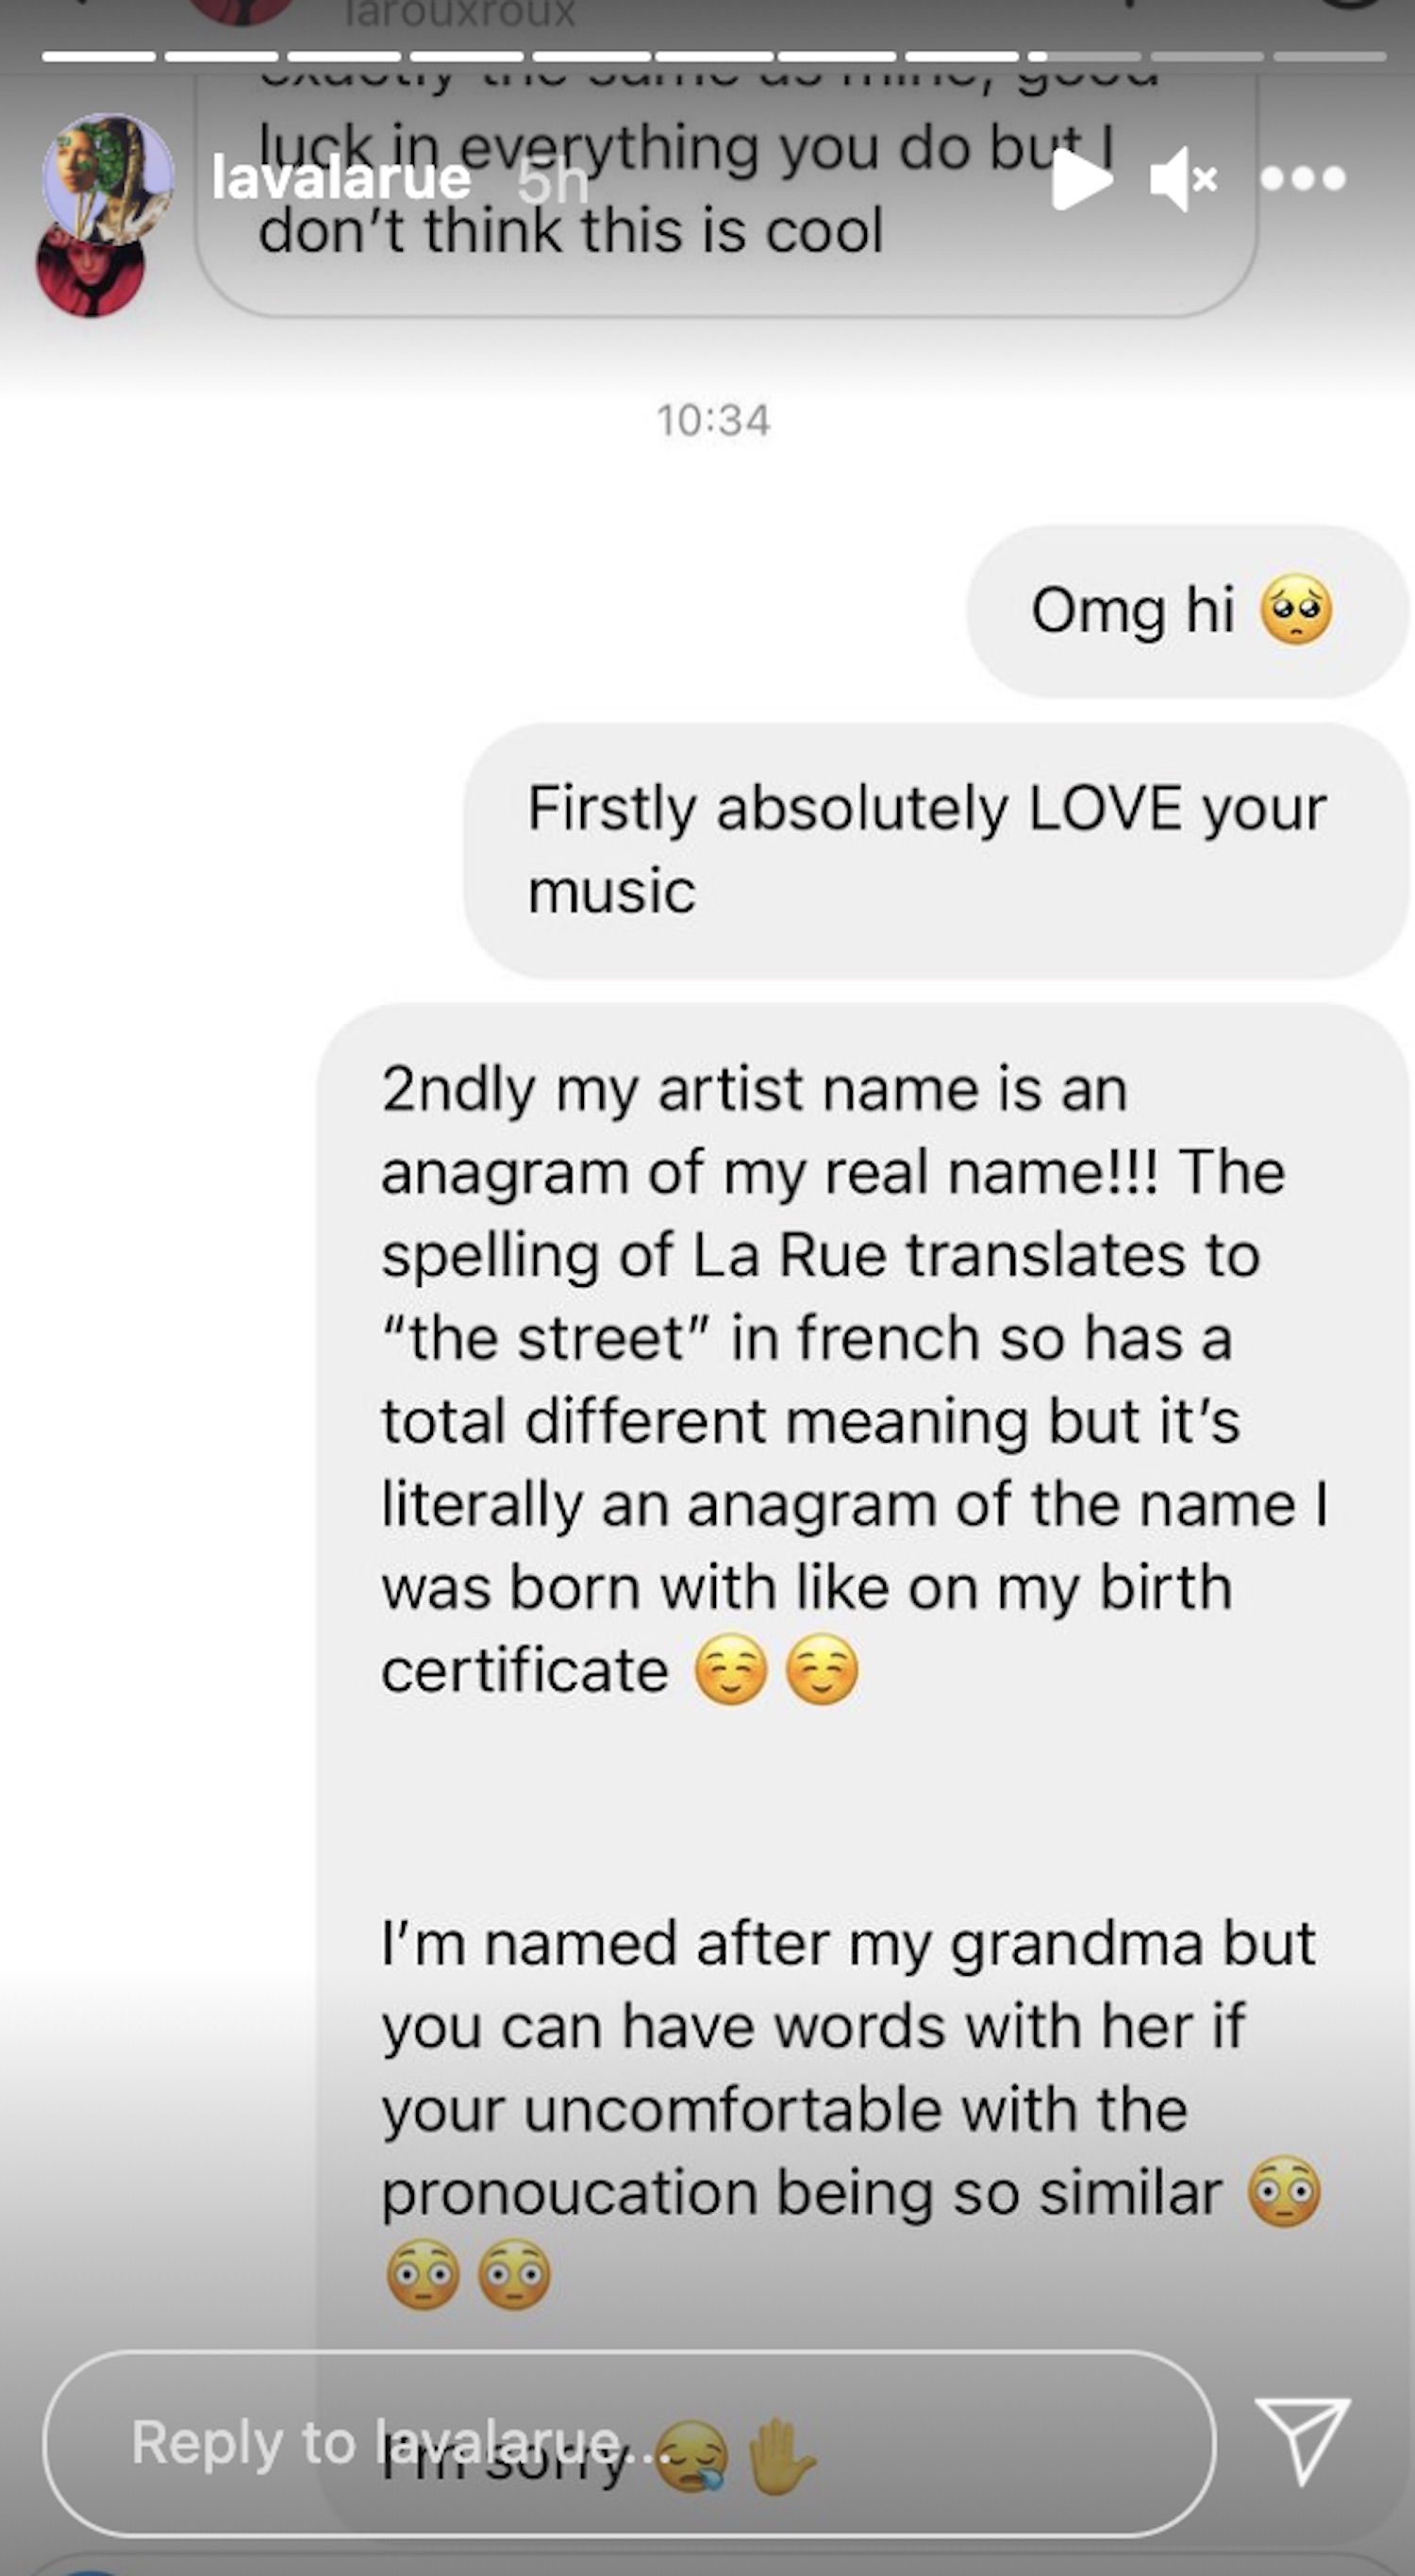Viewport: 1415px width, 2576px height.
Task: Tap the "5h" story posted time
Action: click(552, 182)
